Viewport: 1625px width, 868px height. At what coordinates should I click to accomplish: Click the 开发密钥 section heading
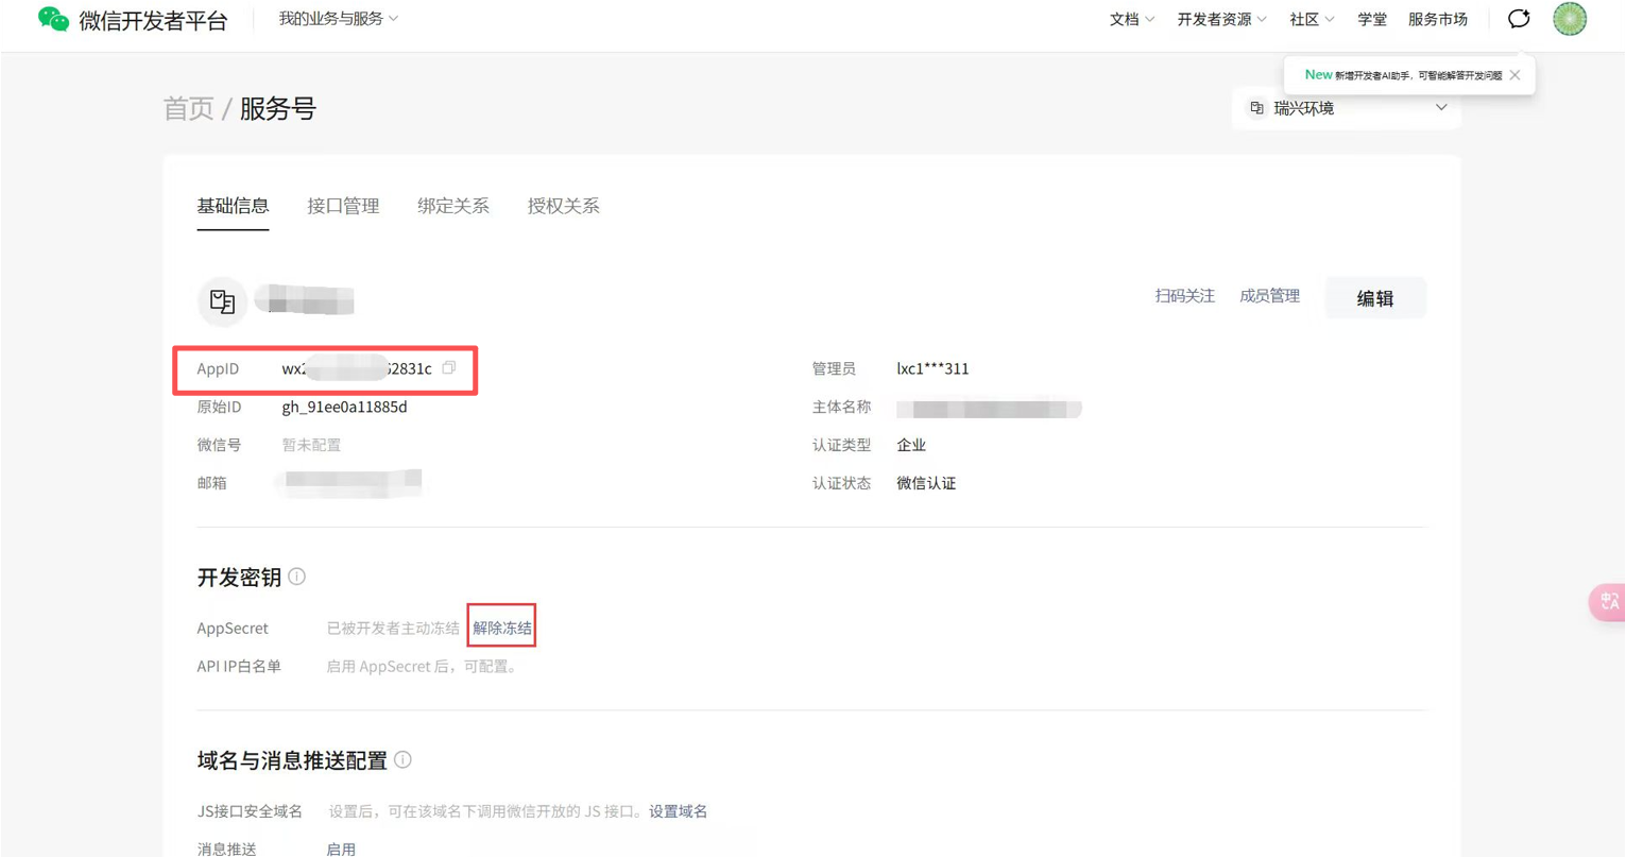coord(239,577)
